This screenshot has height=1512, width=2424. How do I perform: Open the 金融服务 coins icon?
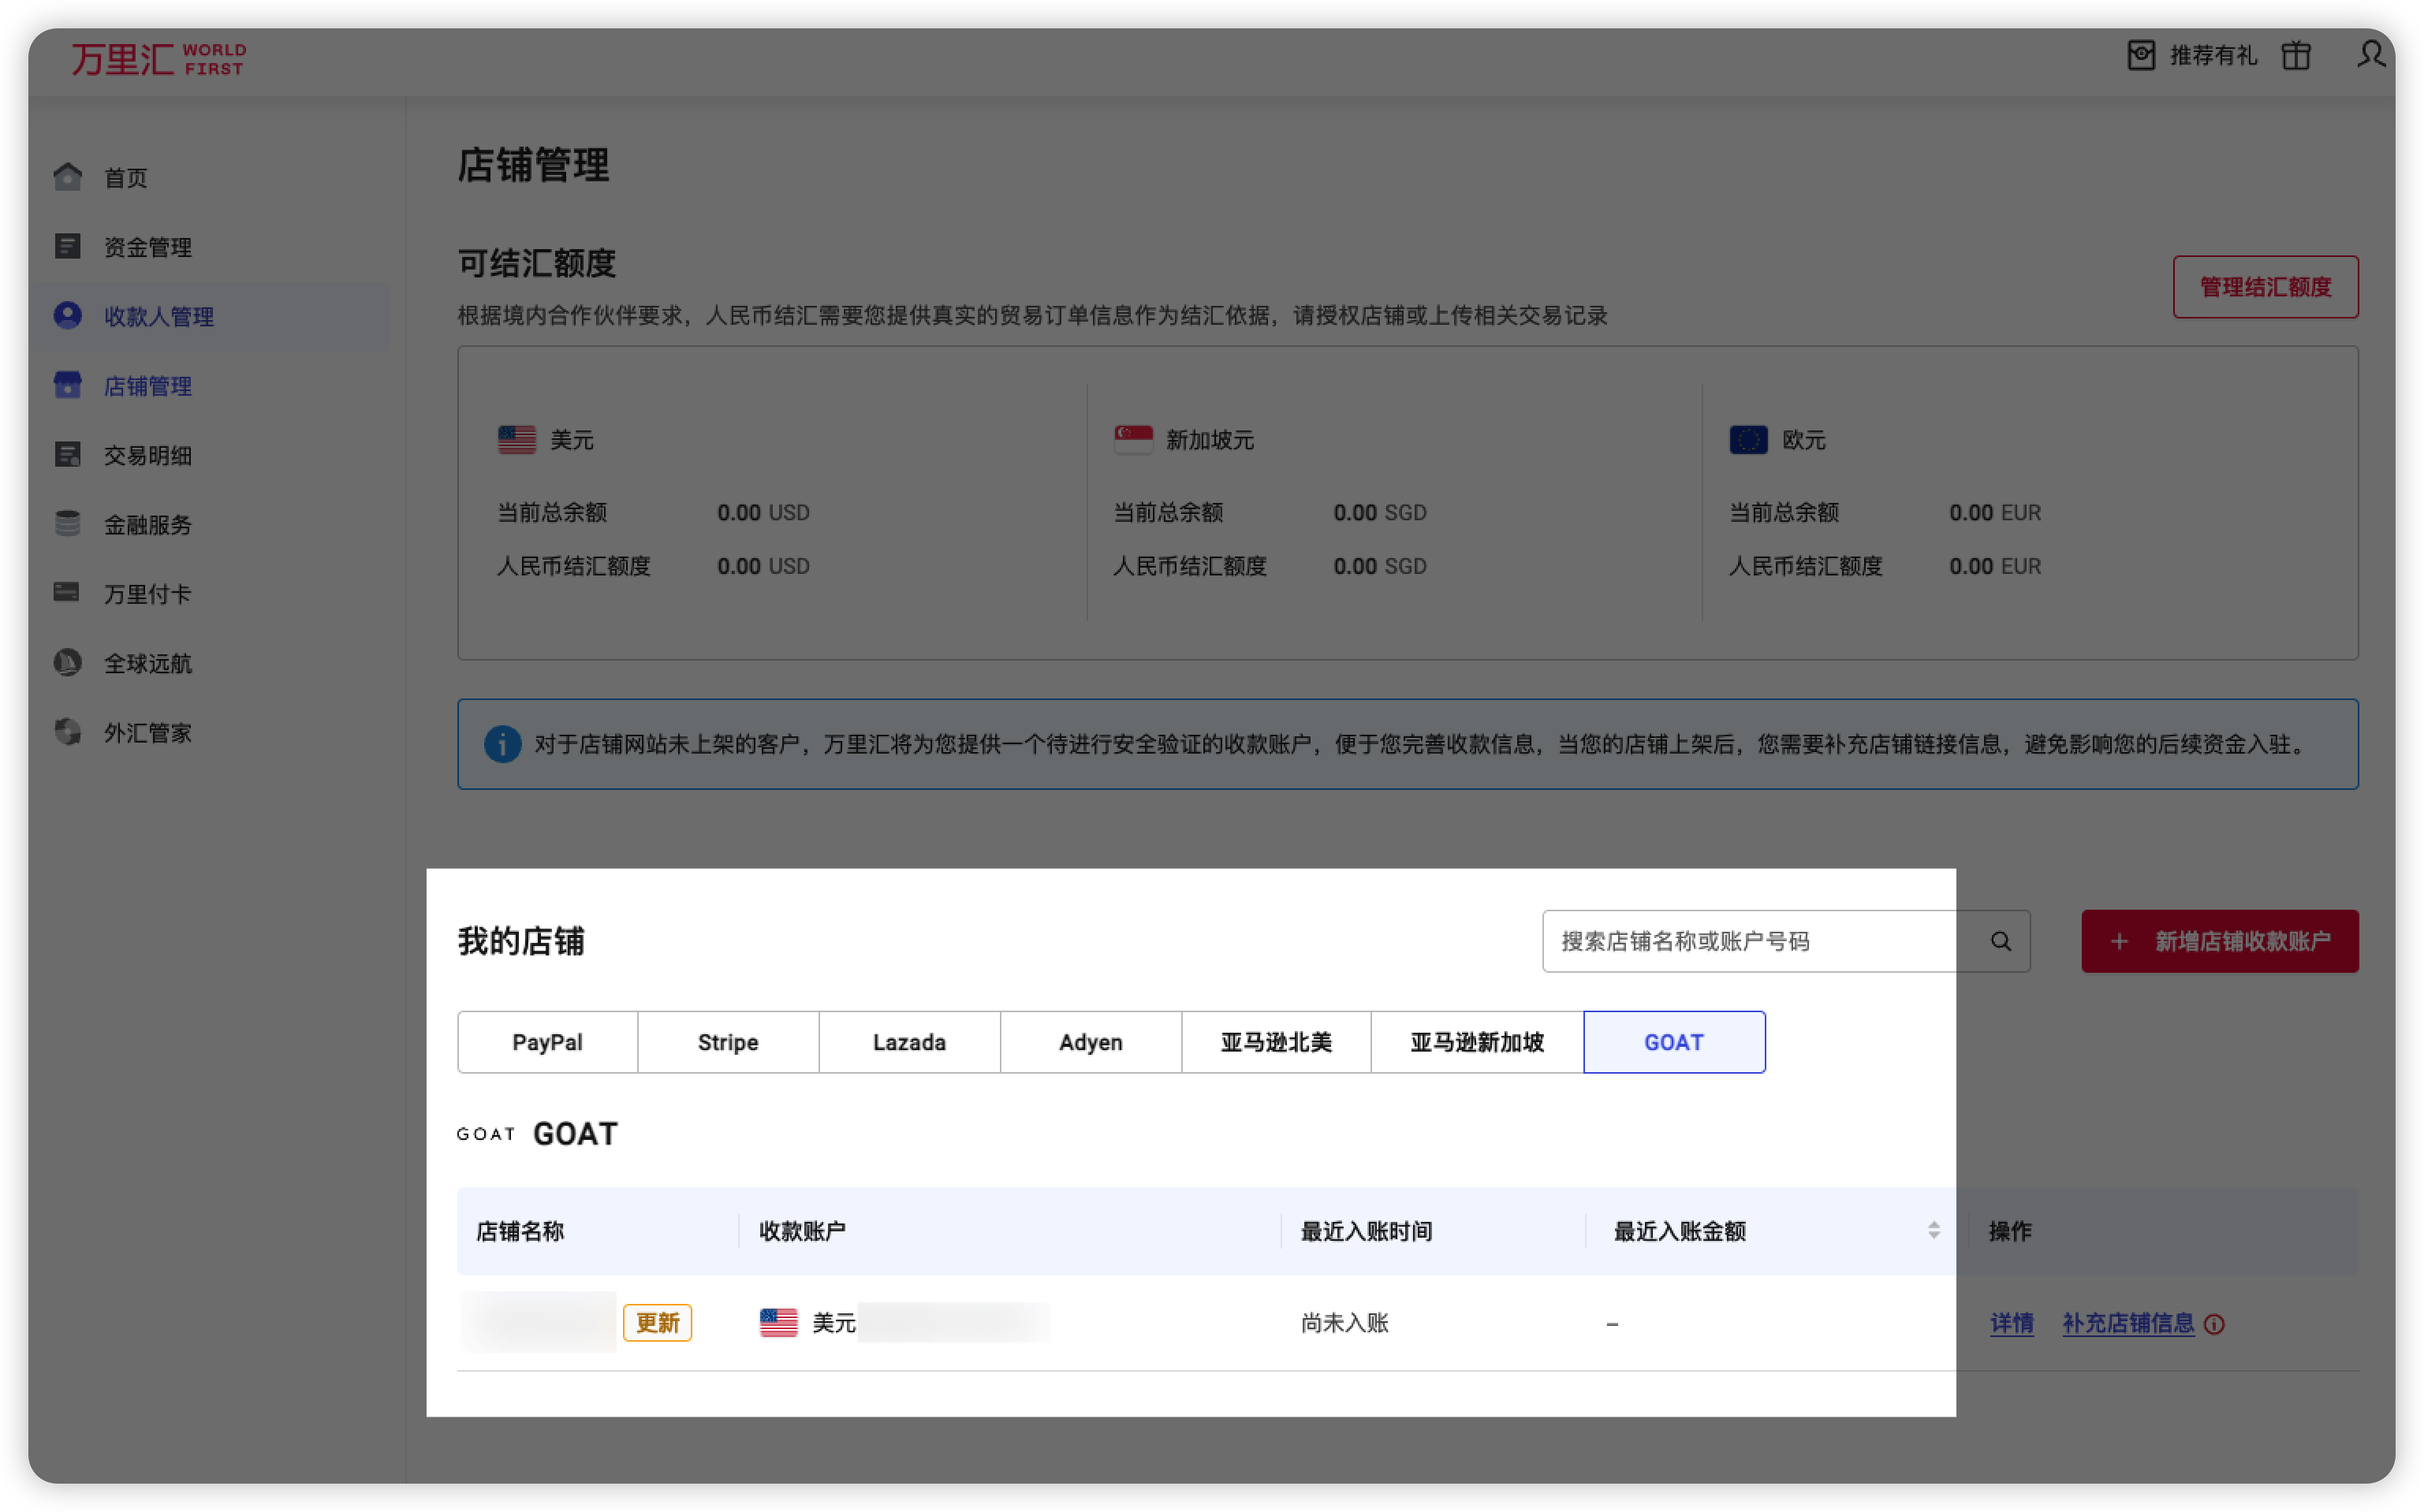pyautogui.click(x=67, y=524)
